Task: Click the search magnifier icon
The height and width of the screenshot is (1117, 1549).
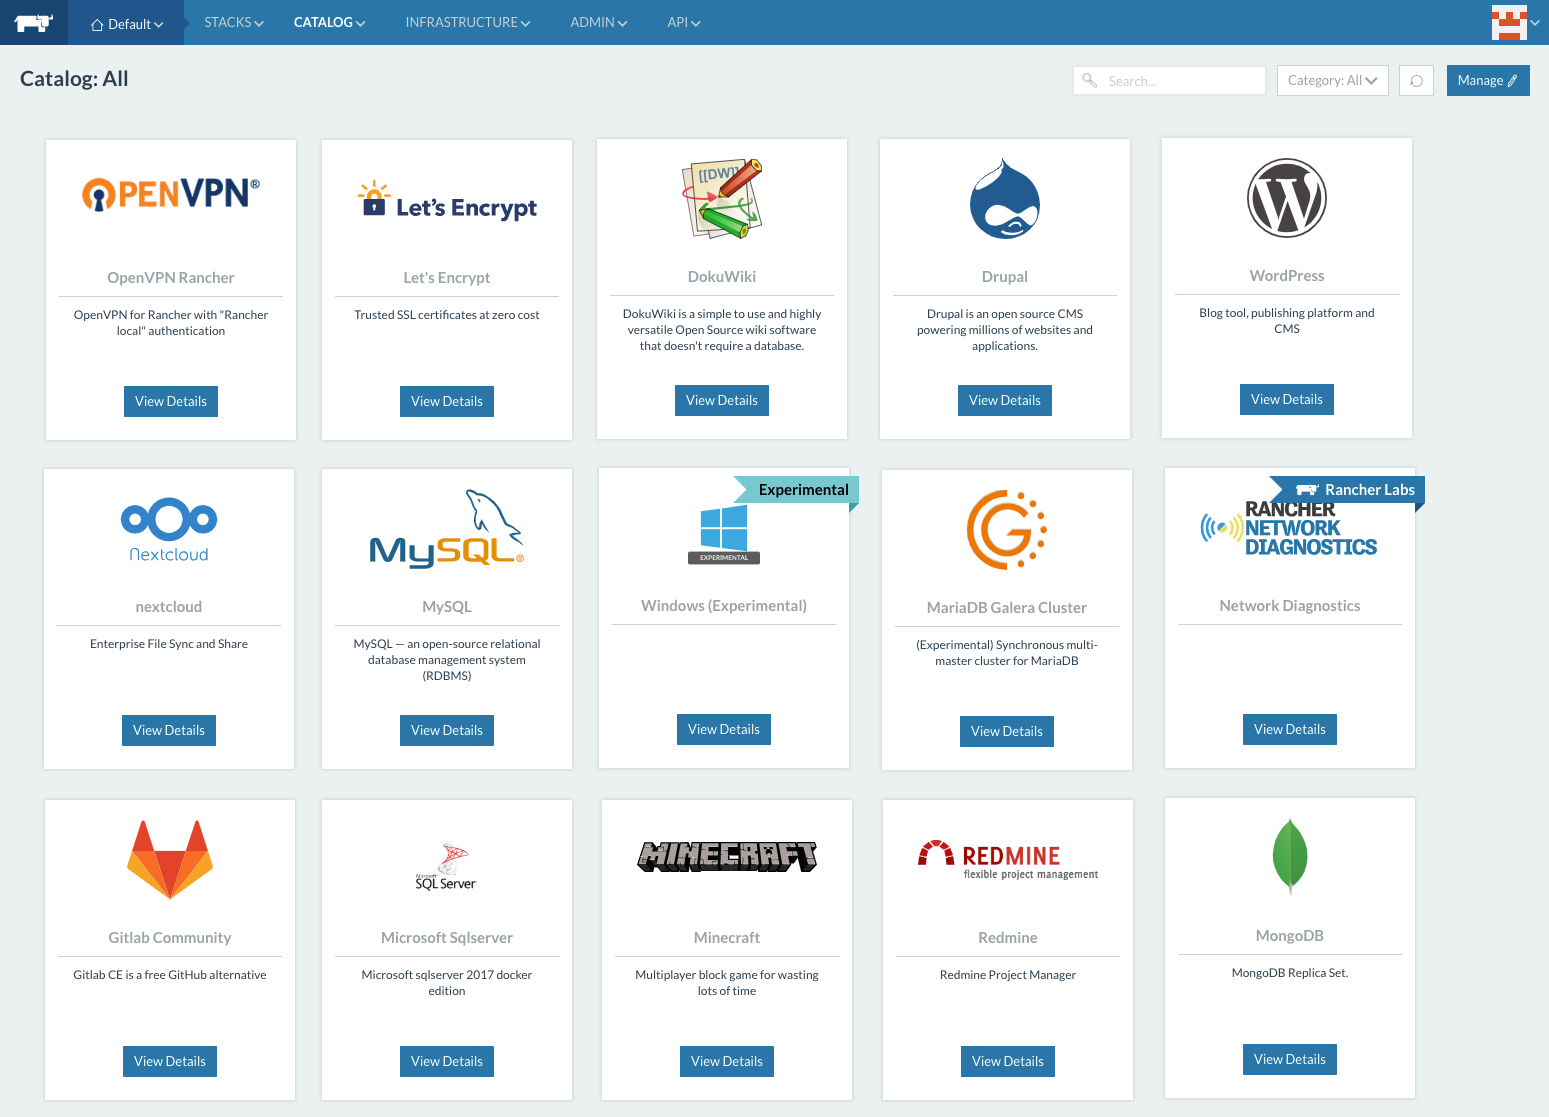Action: pyautogui.click(x=1090, y=80)
